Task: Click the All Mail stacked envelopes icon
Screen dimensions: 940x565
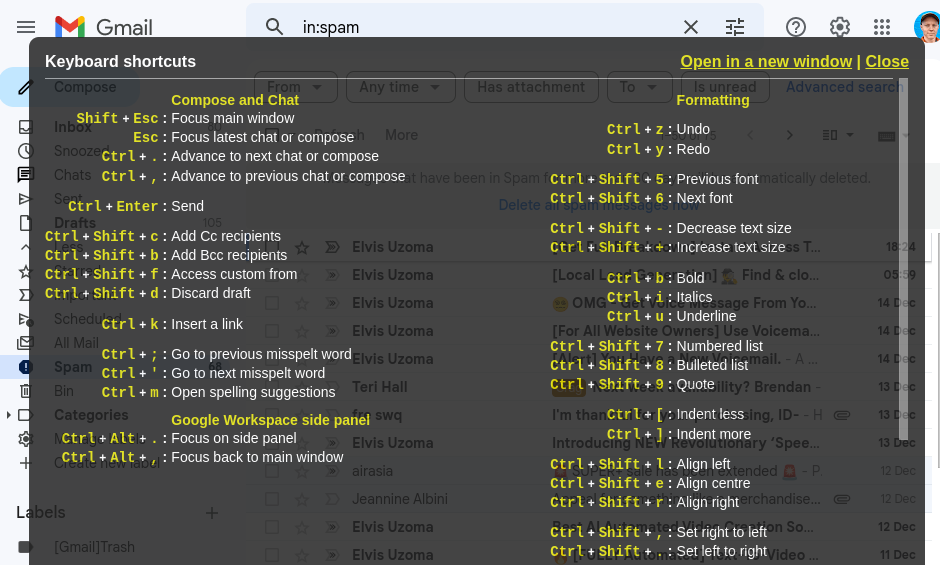Action: [25, 343]
